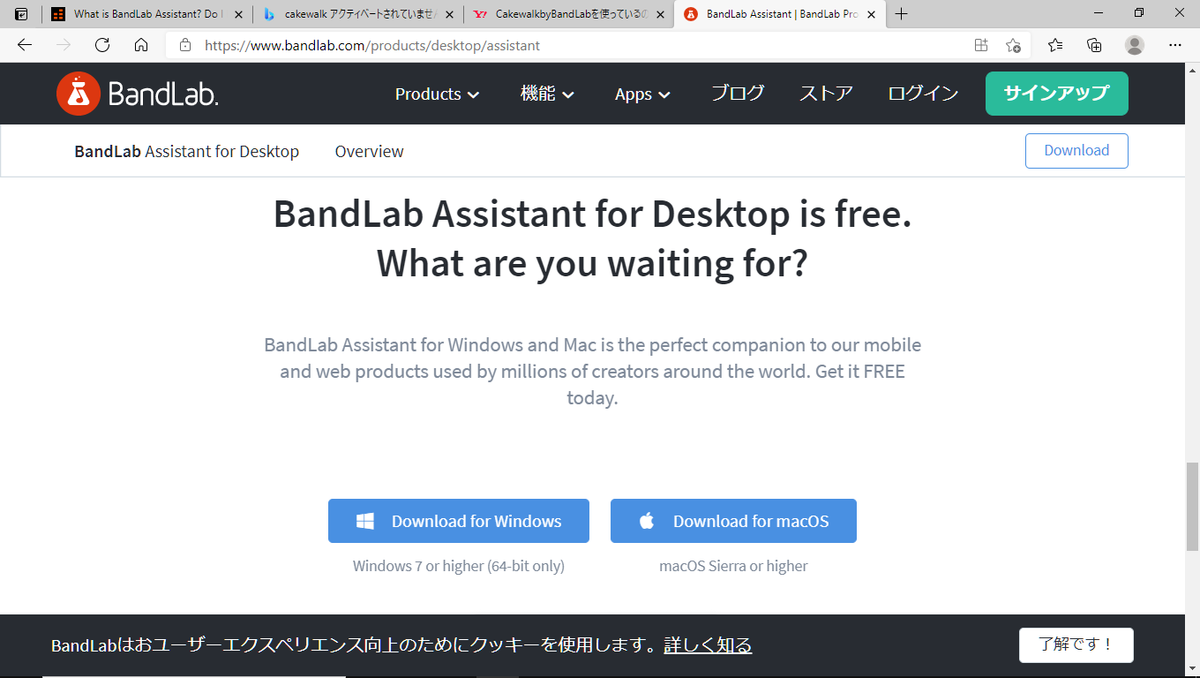Open the app available install icon in address bar
The width and height of the screenshot is (1200, 678).
[x=981, y=45]
